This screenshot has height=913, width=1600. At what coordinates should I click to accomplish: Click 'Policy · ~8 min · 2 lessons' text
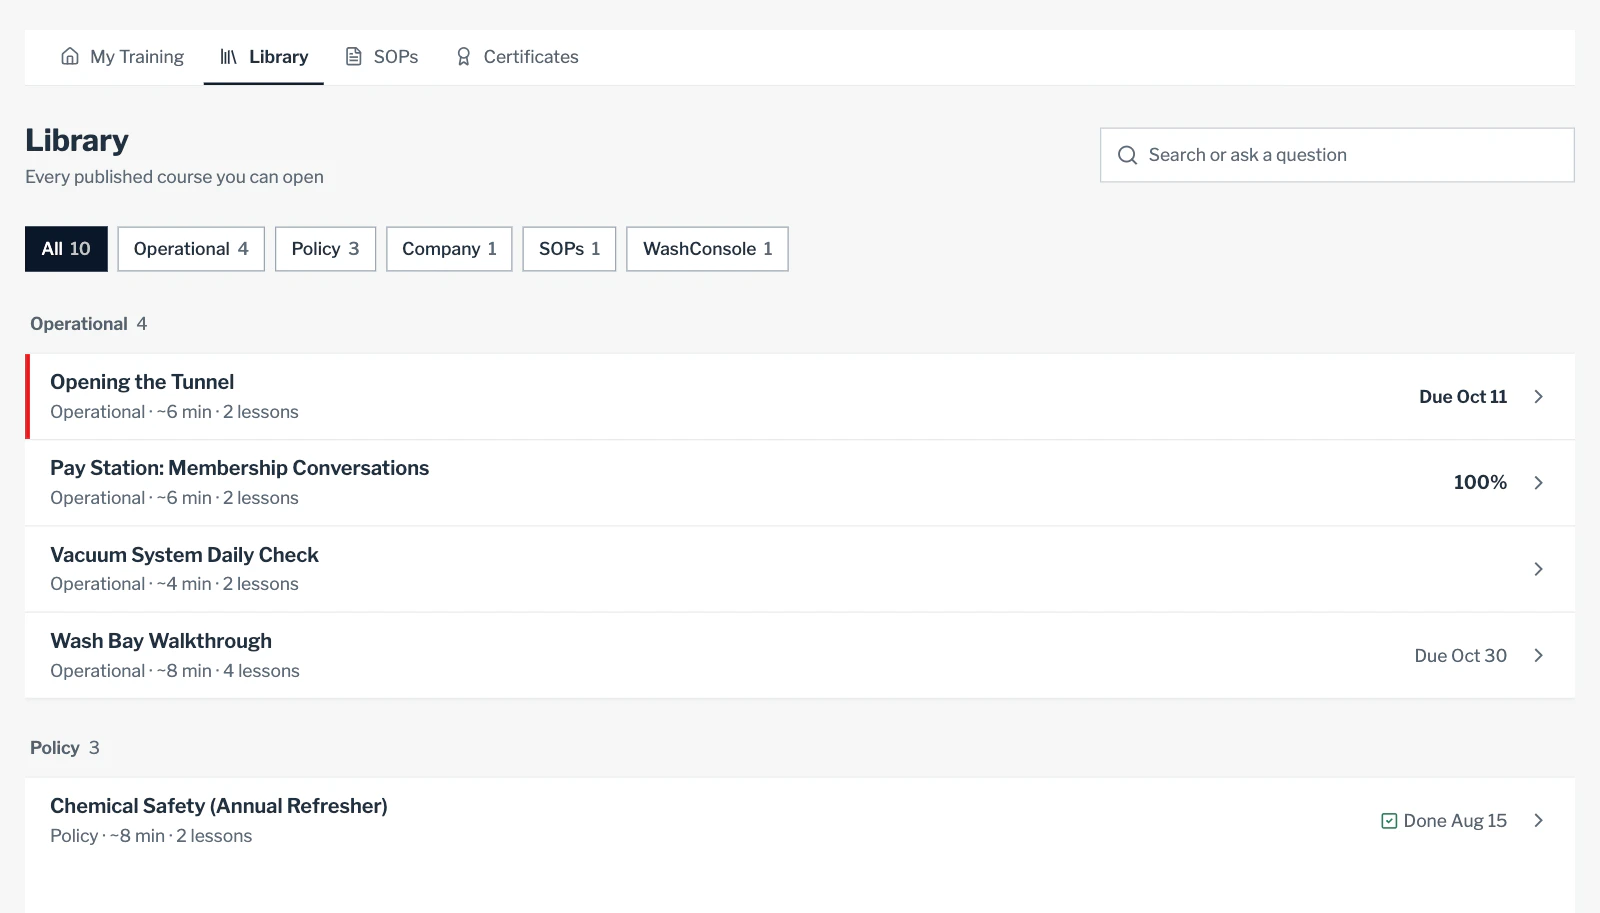click(151, 836)
